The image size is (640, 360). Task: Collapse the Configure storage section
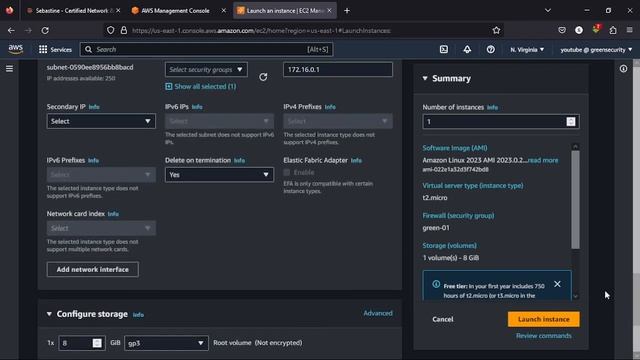pos(49,314)
